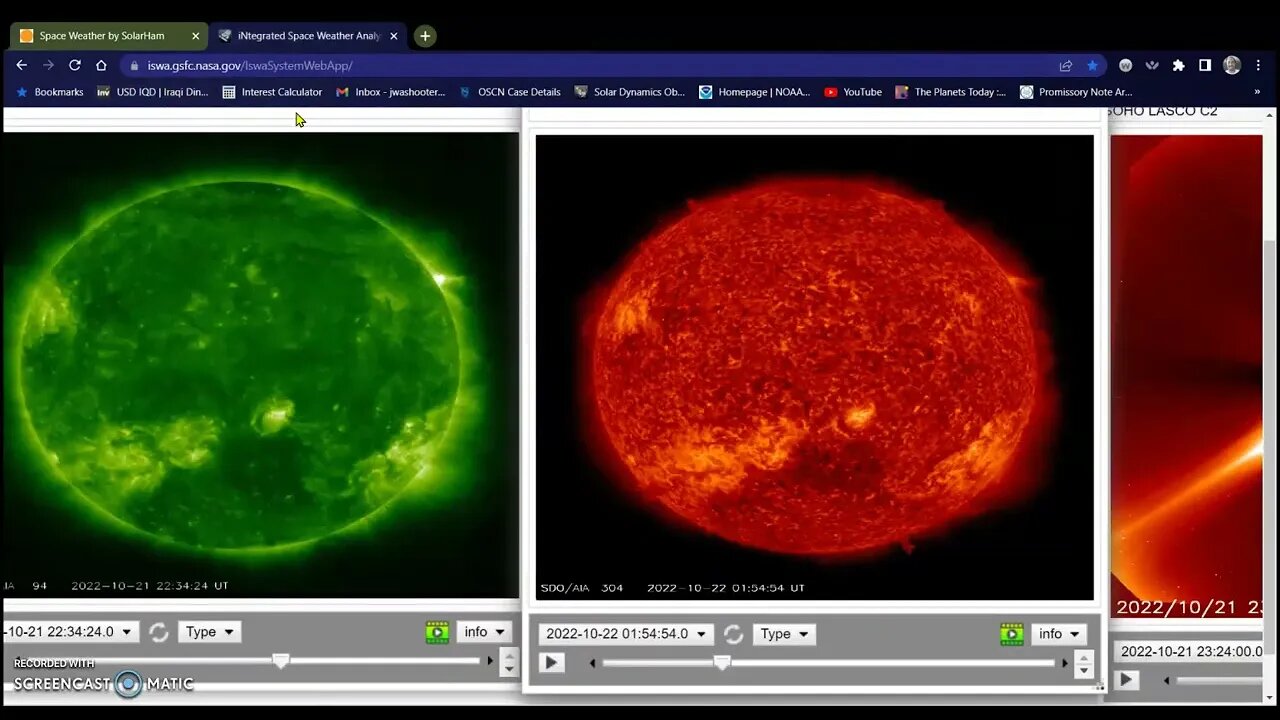Open the Interest Calculator bookmark
The height and width of the screenshot is (720, 1280).
coord(272,92)
